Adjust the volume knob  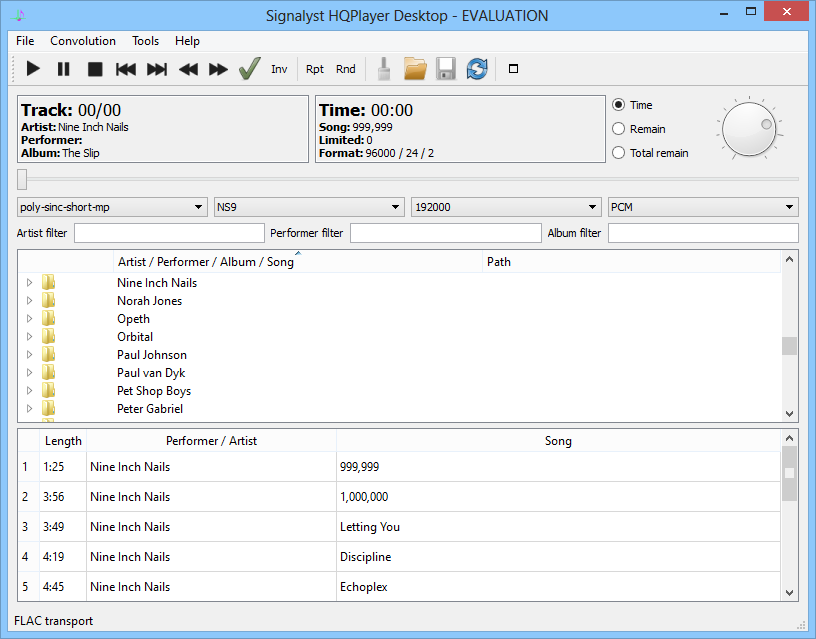coord(749,128)
